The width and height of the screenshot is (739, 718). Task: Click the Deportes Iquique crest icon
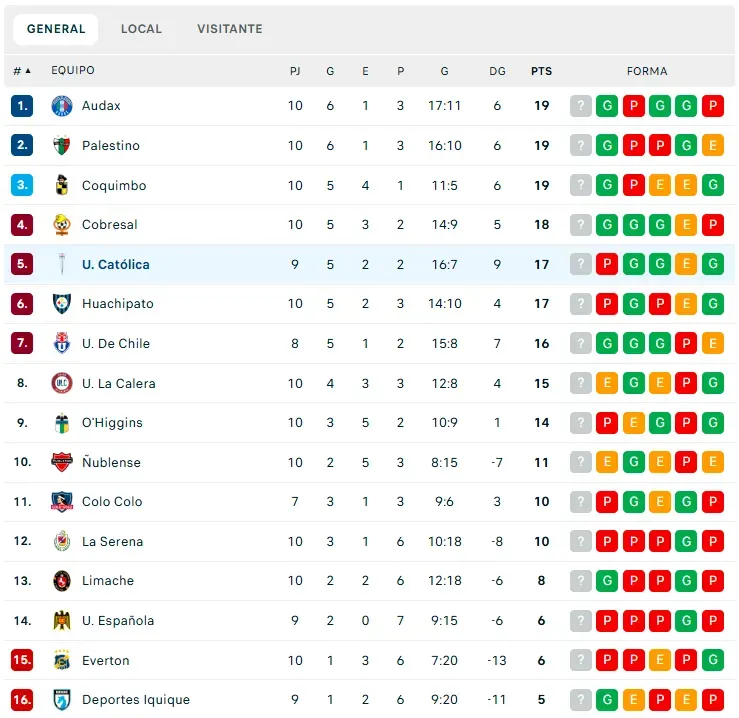62,700
